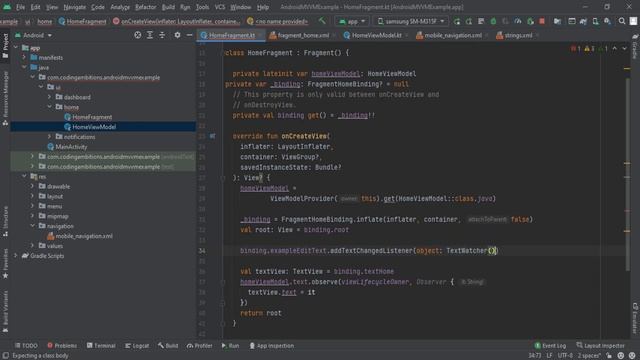The width and height of the screenshot is (640, 360).
Task: Select mobile_navigation.xml in the project tree
Action: pos(84,236)
